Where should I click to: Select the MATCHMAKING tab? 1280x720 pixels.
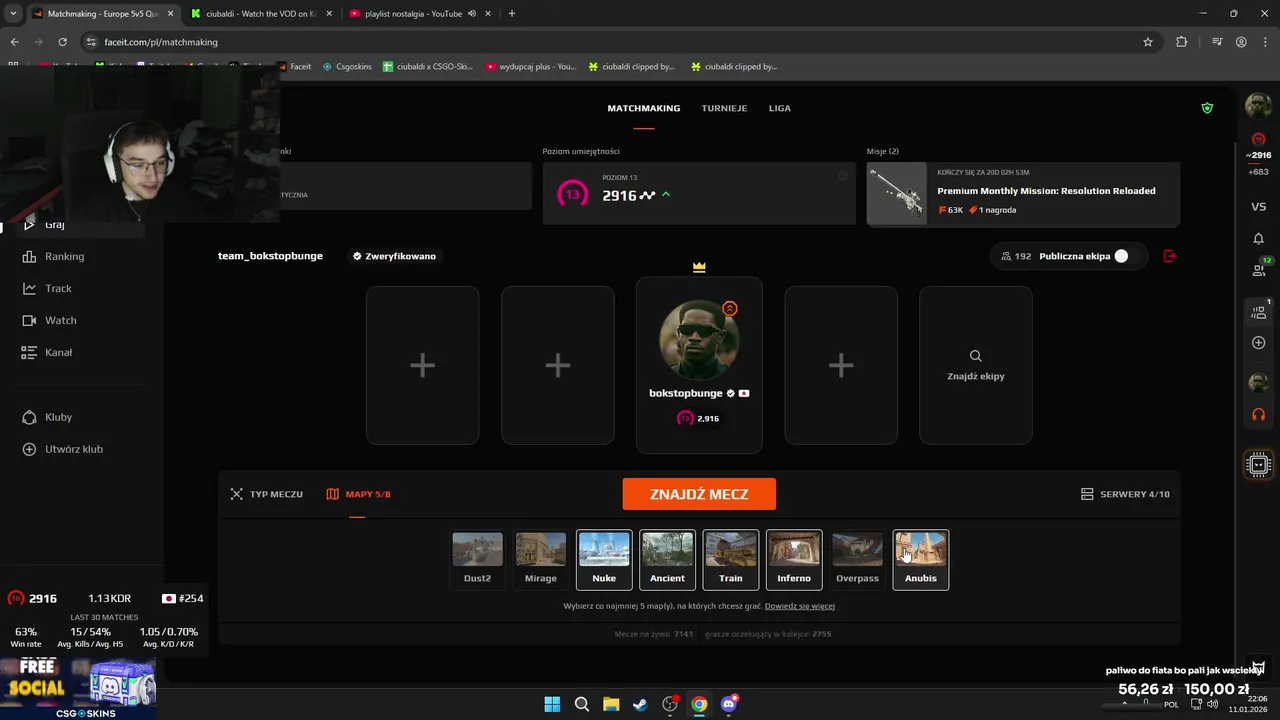point(644,108)
